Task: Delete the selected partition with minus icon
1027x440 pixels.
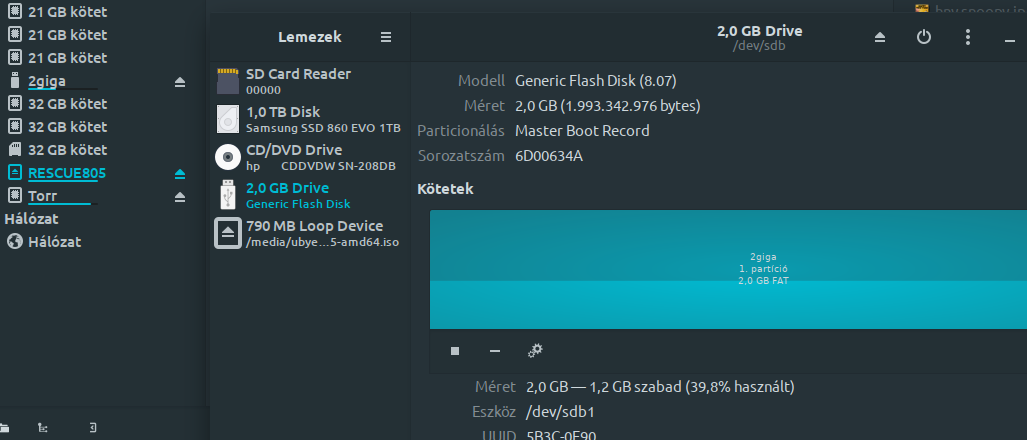Action: coord(495,352)
